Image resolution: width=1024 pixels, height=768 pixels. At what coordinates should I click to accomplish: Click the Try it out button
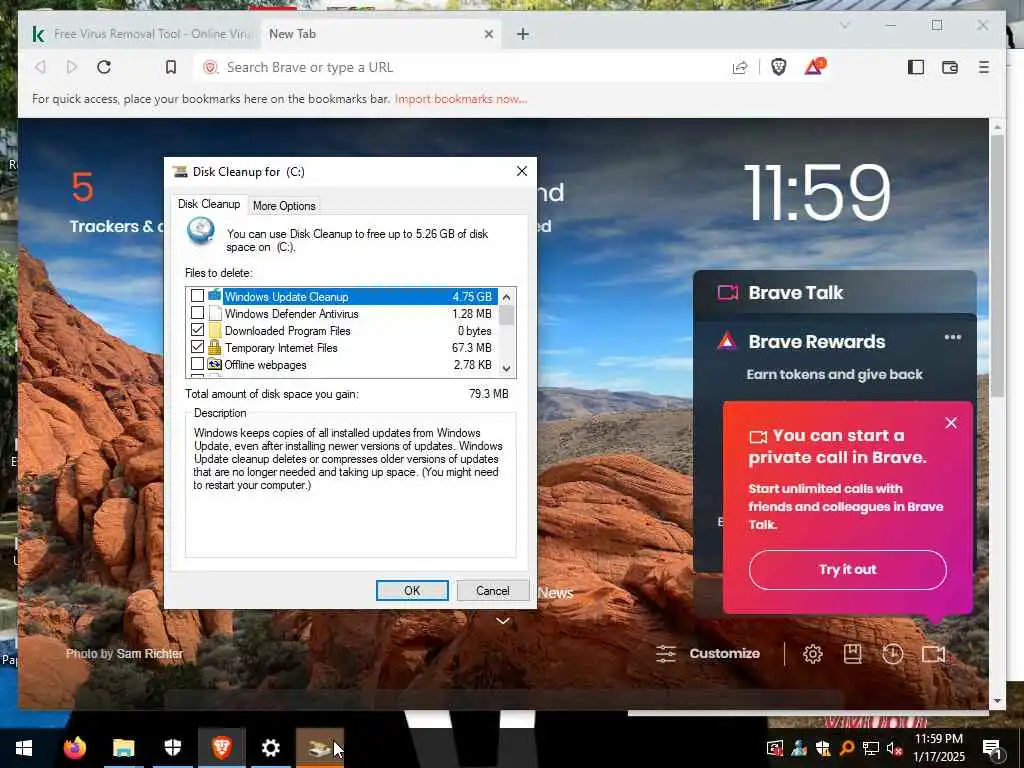click(848, 569)
